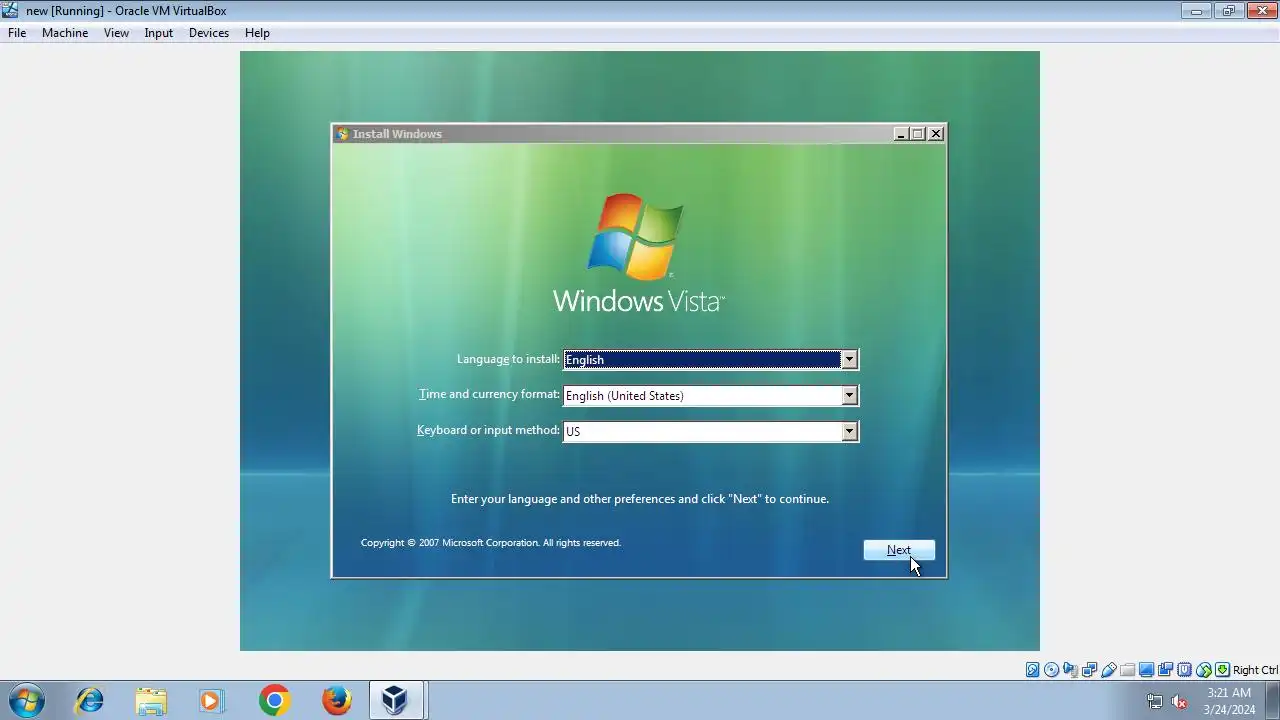Click the taskbar clock showing 3:21 AM

coord(1229,701)
